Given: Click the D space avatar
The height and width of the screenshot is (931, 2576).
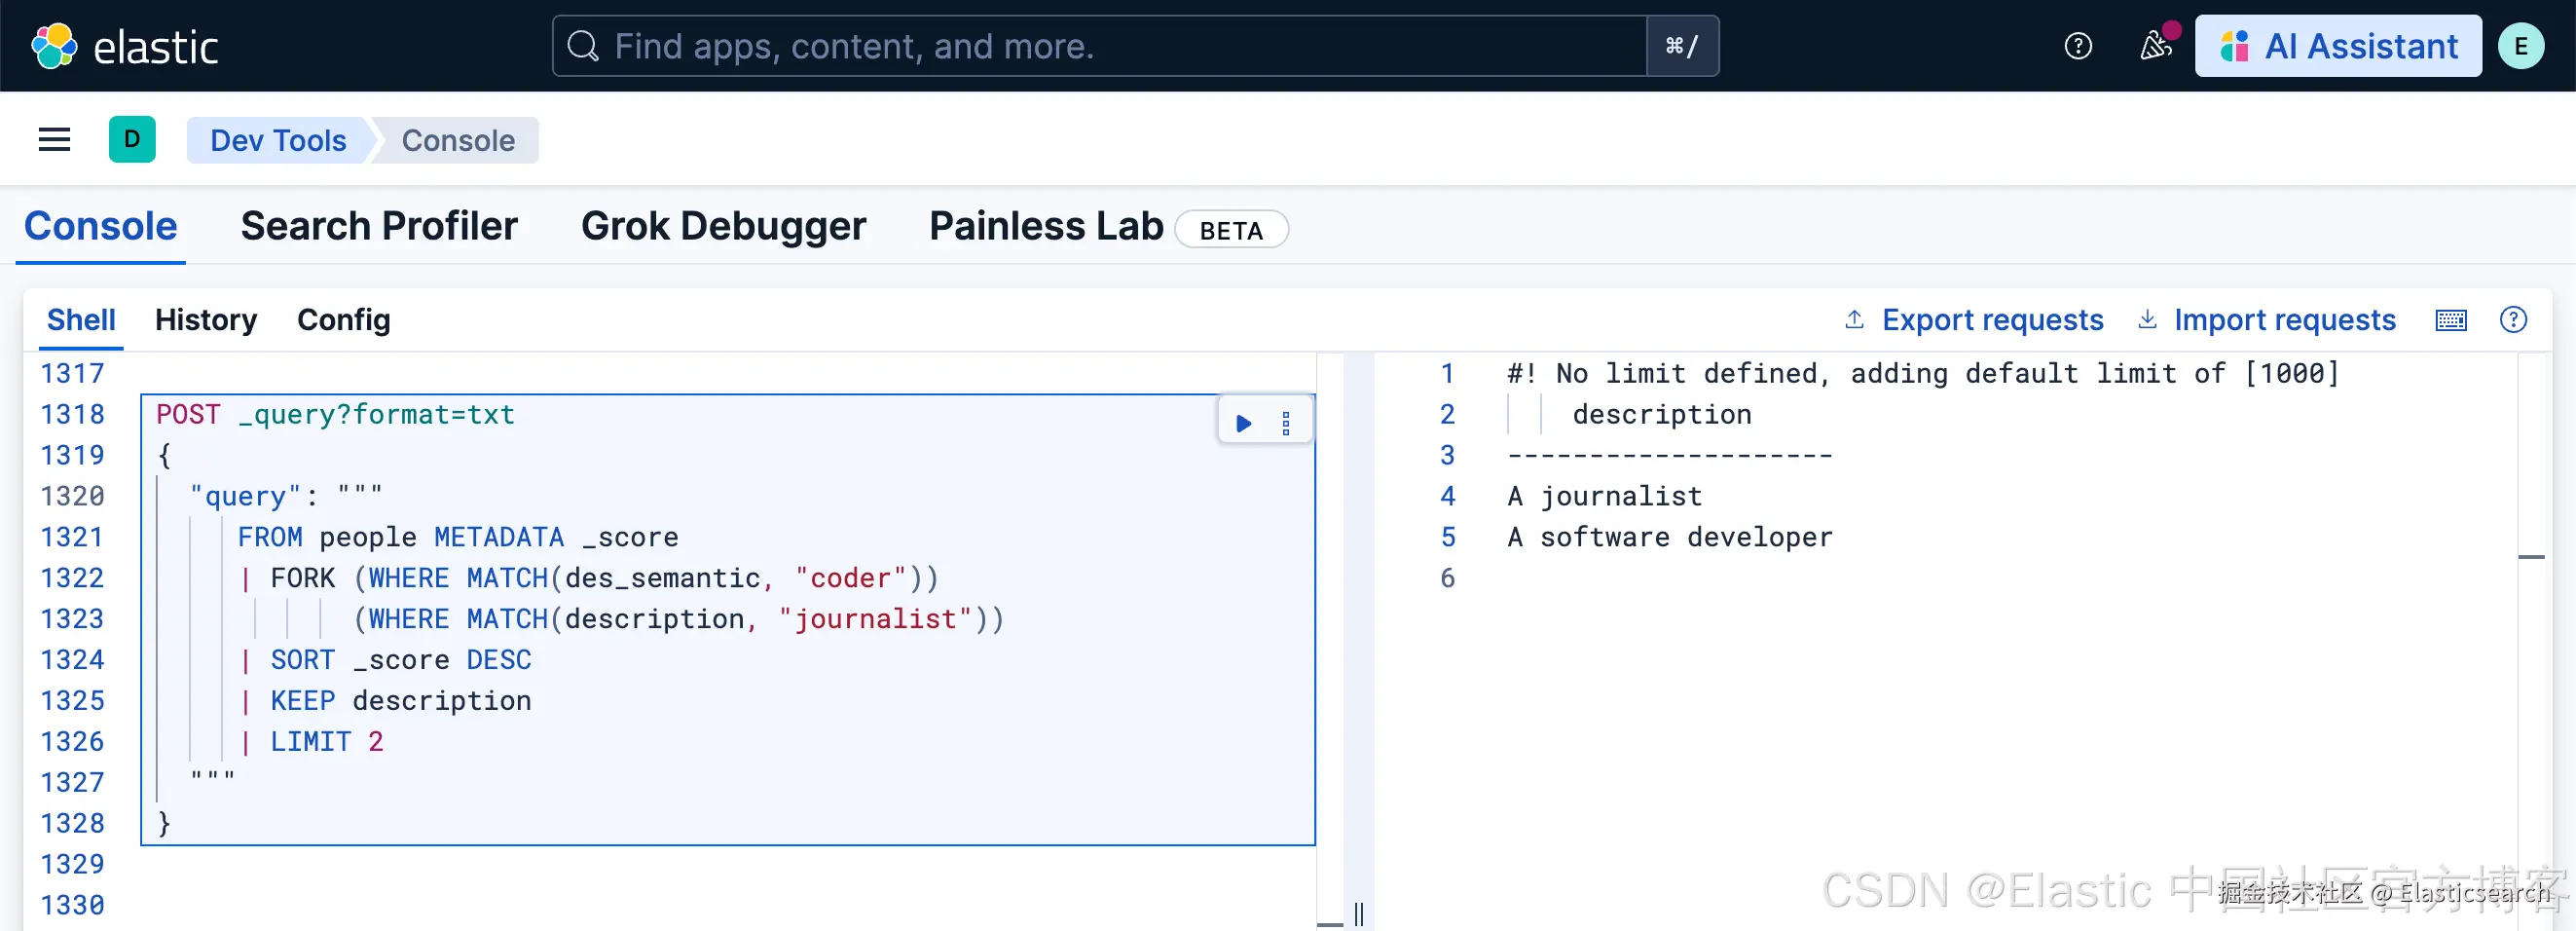Looking at the screenshot, I should coord(132,140).
